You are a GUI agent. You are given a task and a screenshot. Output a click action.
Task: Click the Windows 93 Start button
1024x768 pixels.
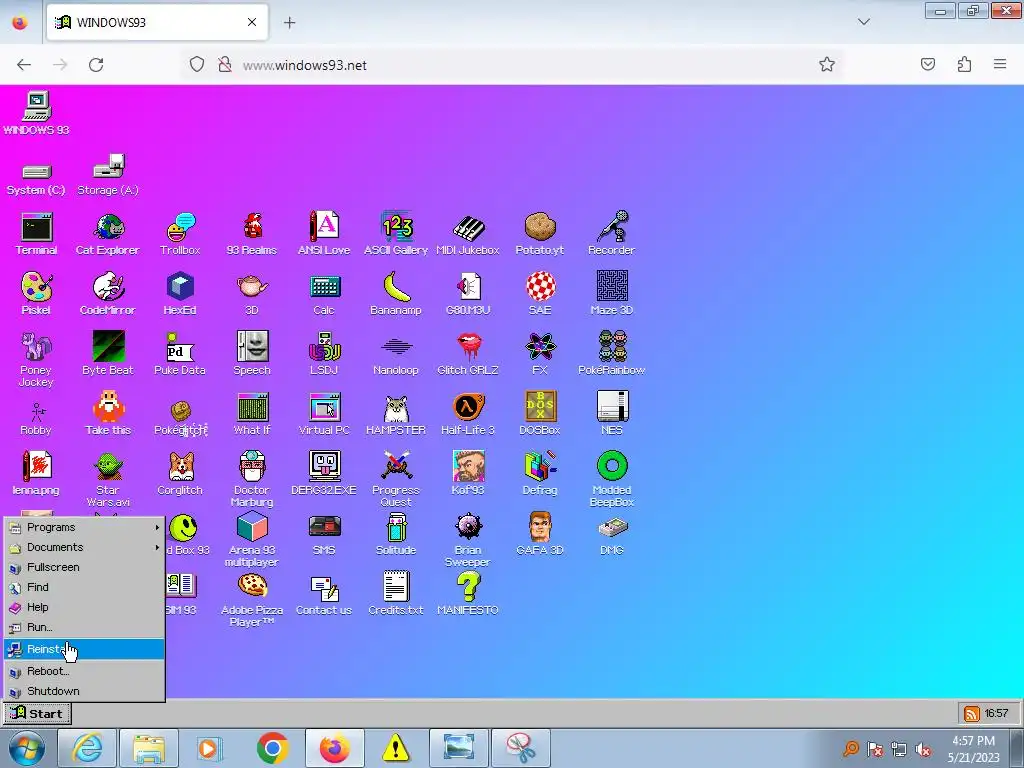37,713
